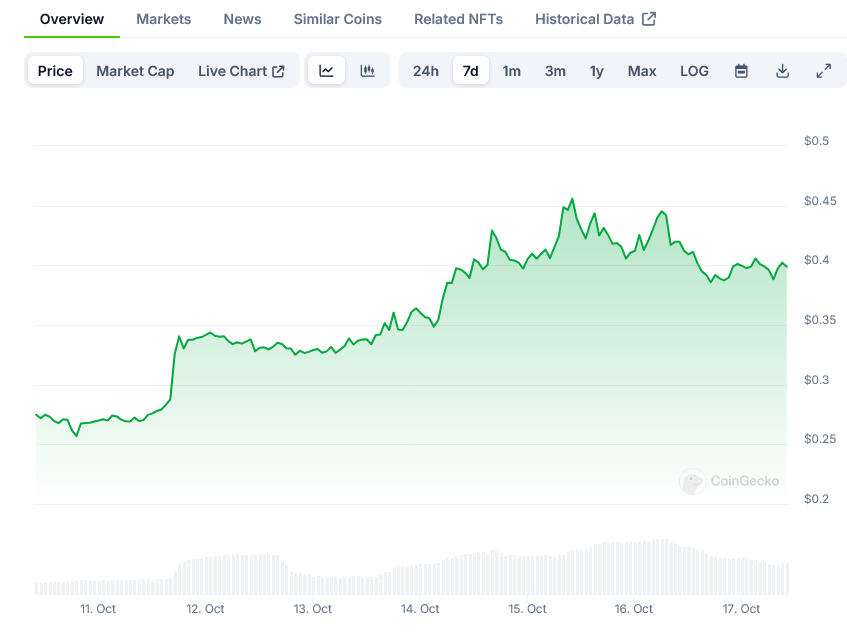Click the 15. Oct date label
Screen dimensions: 847x634
pos(527,609)
